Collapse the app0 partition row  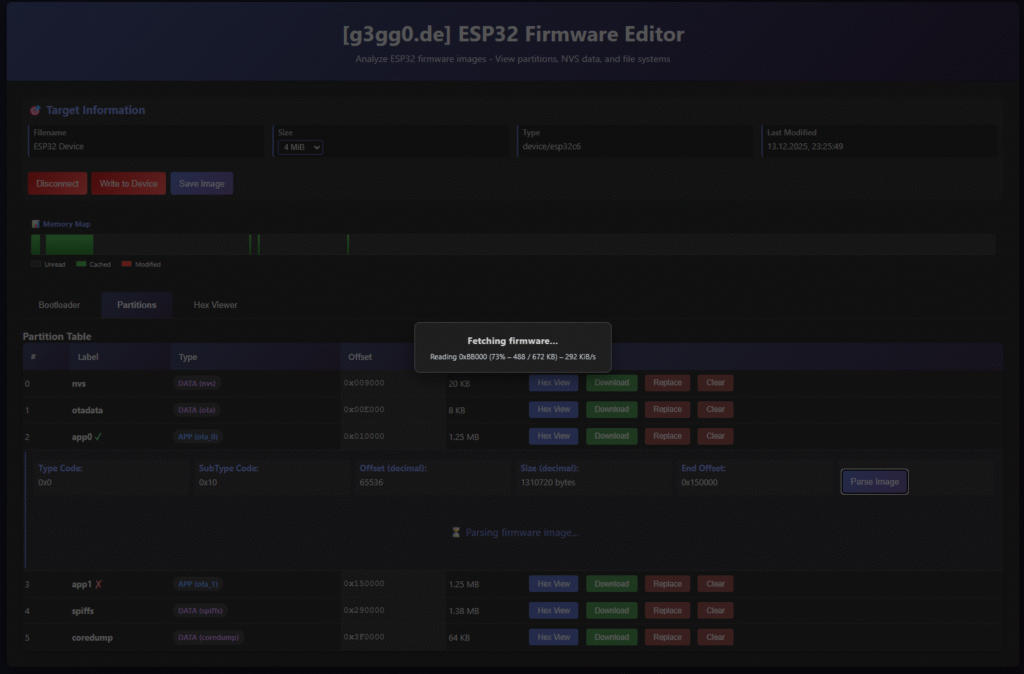point(85,436)
